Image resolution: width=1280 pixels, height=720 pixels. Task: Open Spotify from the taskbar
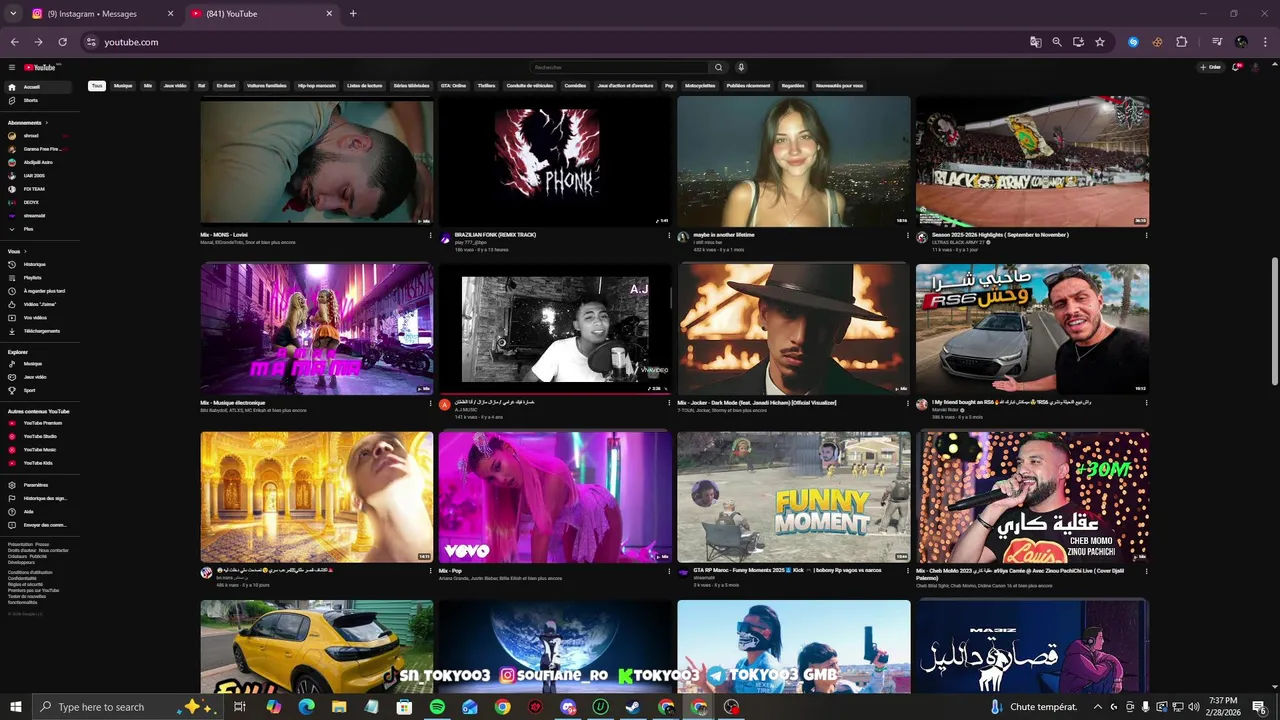(437, 707)
